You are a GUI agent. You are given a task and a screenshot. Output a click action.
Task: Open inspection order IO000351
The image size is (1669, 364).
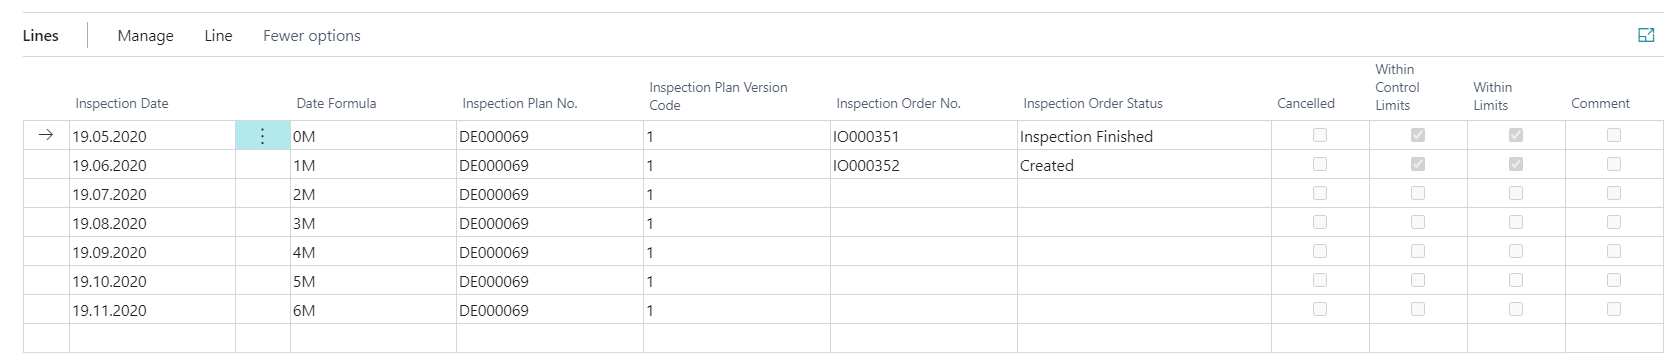pos(866,137)
